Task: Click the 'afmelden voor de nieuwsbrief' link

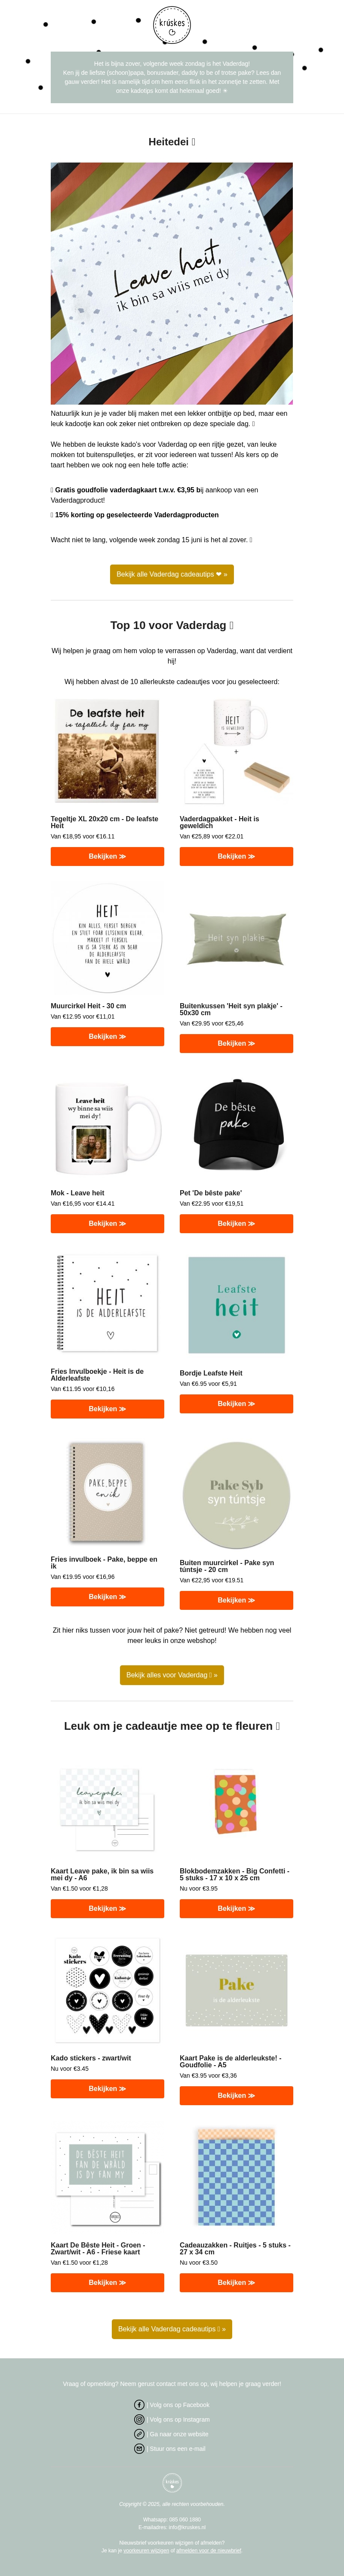Action: tap(209, 2550)
